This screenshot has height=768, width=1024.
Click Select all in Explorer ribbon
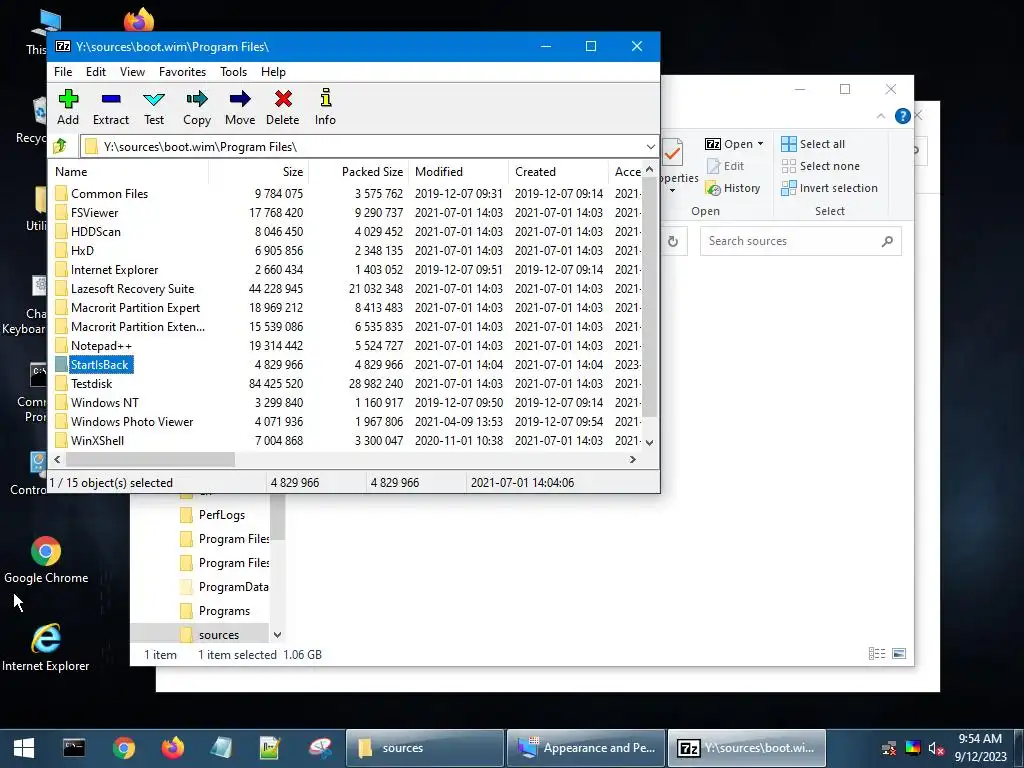[813, 144]
